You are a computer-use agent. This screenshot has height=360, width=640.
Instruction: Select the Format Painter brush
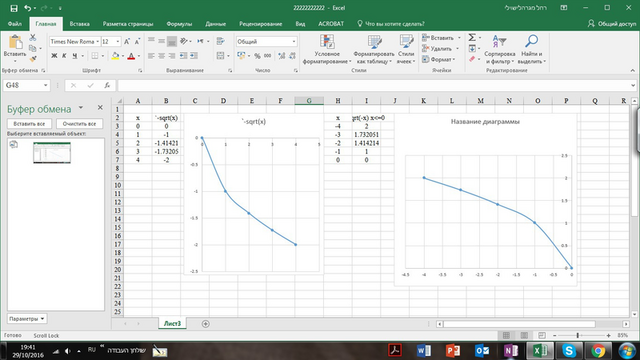(33, 59)
